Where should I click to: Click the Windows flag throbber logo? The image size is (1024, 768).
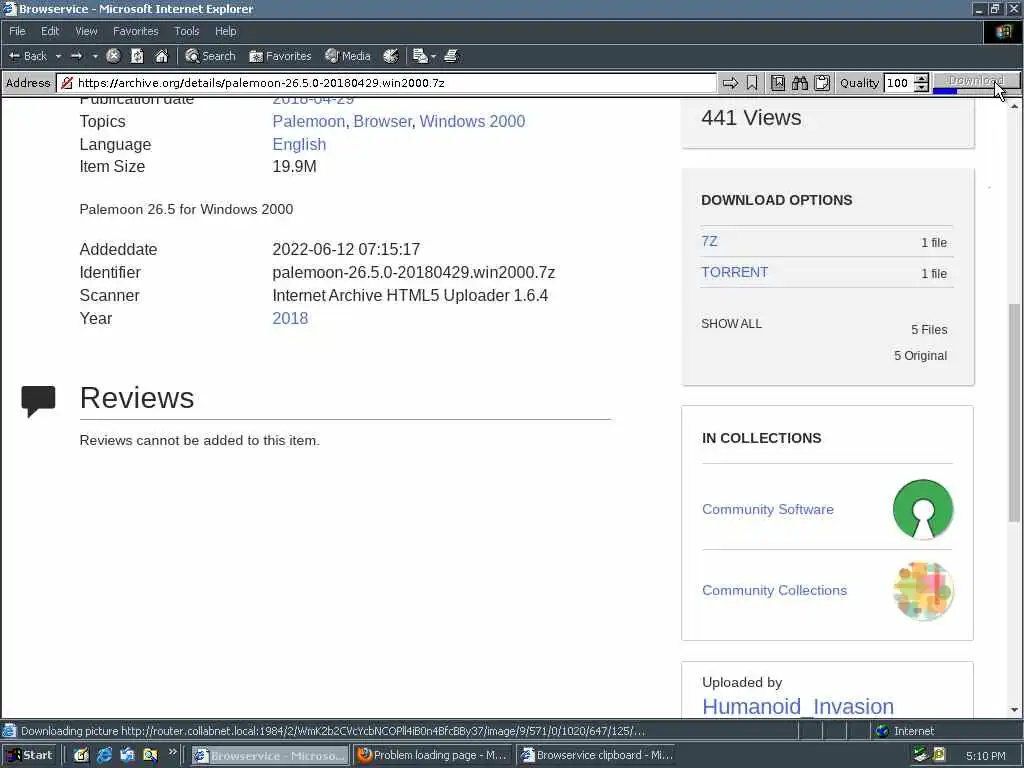point(1002,31)
